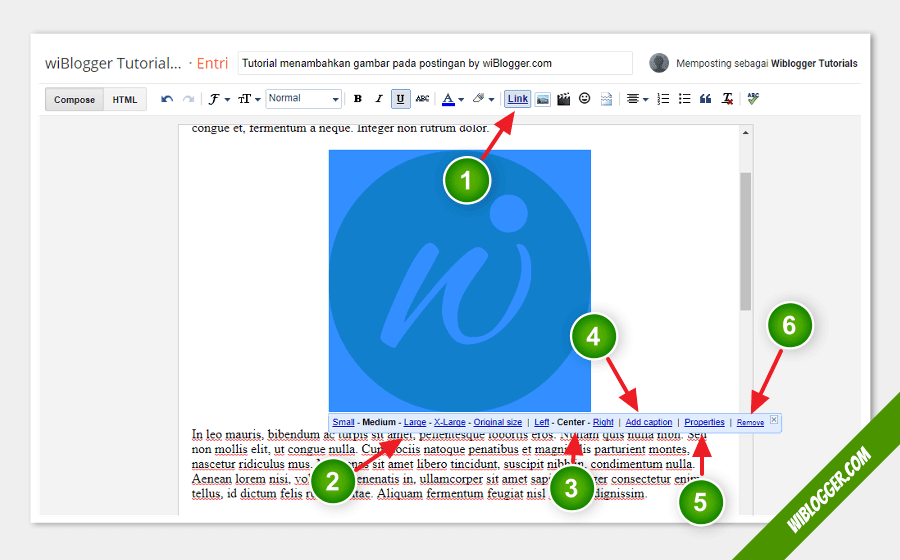Open the text alignment dropdown

point(637,99)
